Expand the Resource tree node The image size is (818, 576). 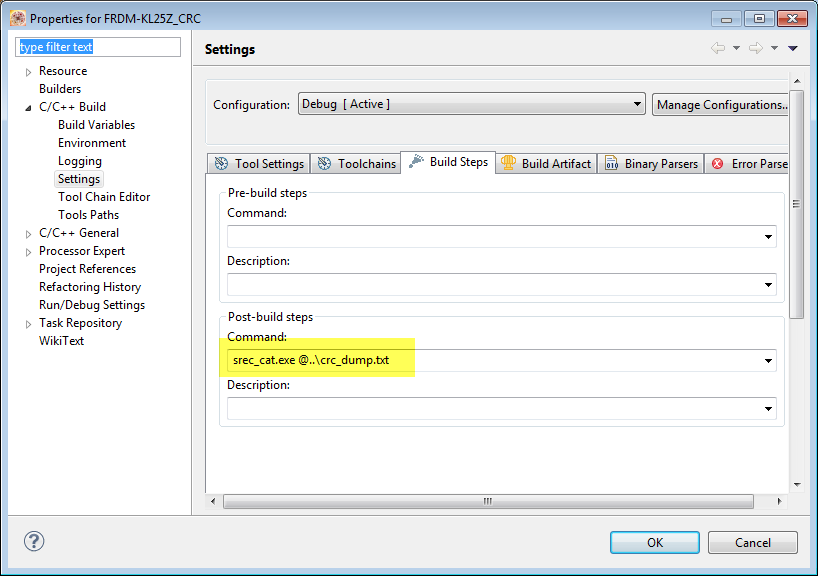point(28,72)
